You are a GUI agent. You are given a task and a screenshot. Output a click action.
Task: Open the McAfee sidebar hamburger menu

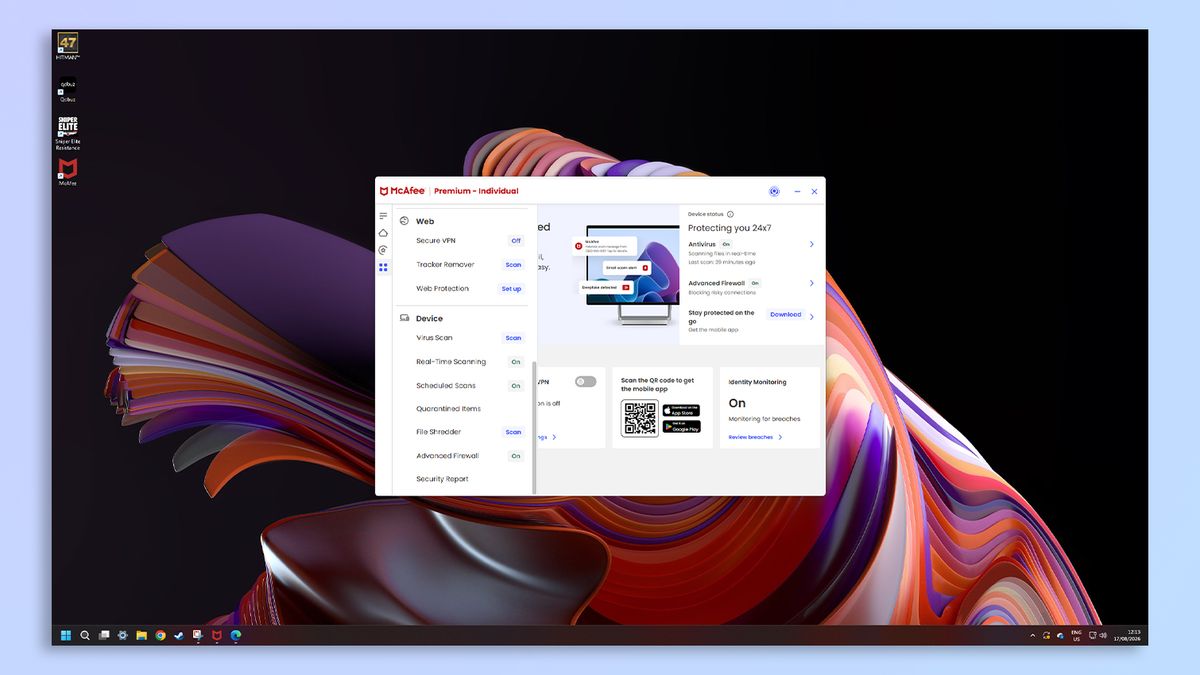click(383, 216)
